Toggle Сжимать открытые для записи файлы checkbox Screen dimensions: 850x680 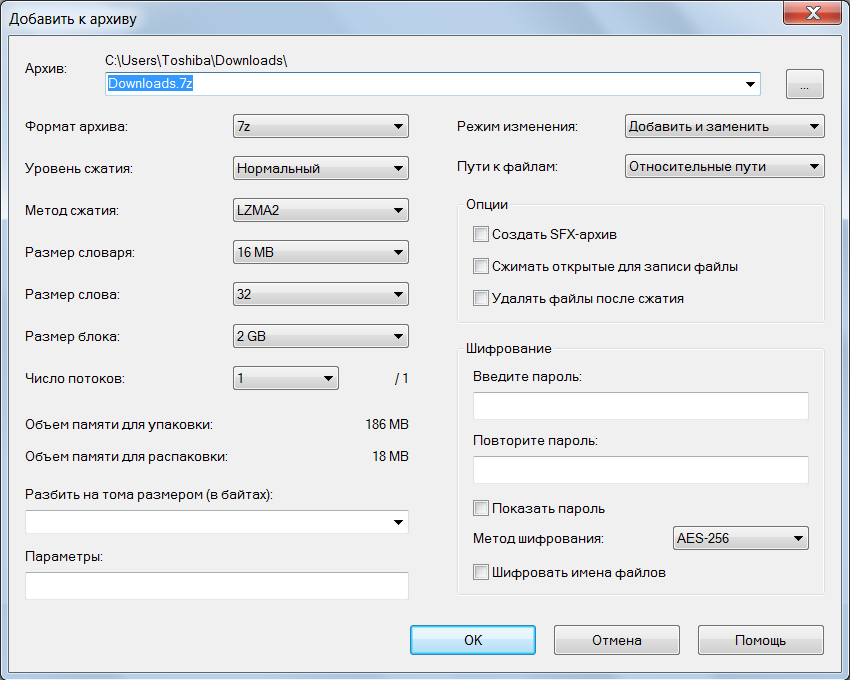pos(481,267)
